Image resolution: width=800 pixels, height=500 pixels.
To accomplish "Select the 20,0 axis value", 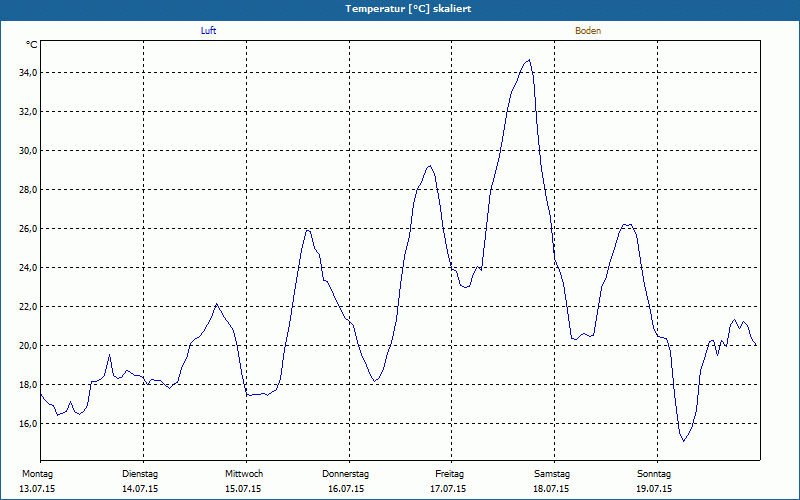I will pos(28,345).
